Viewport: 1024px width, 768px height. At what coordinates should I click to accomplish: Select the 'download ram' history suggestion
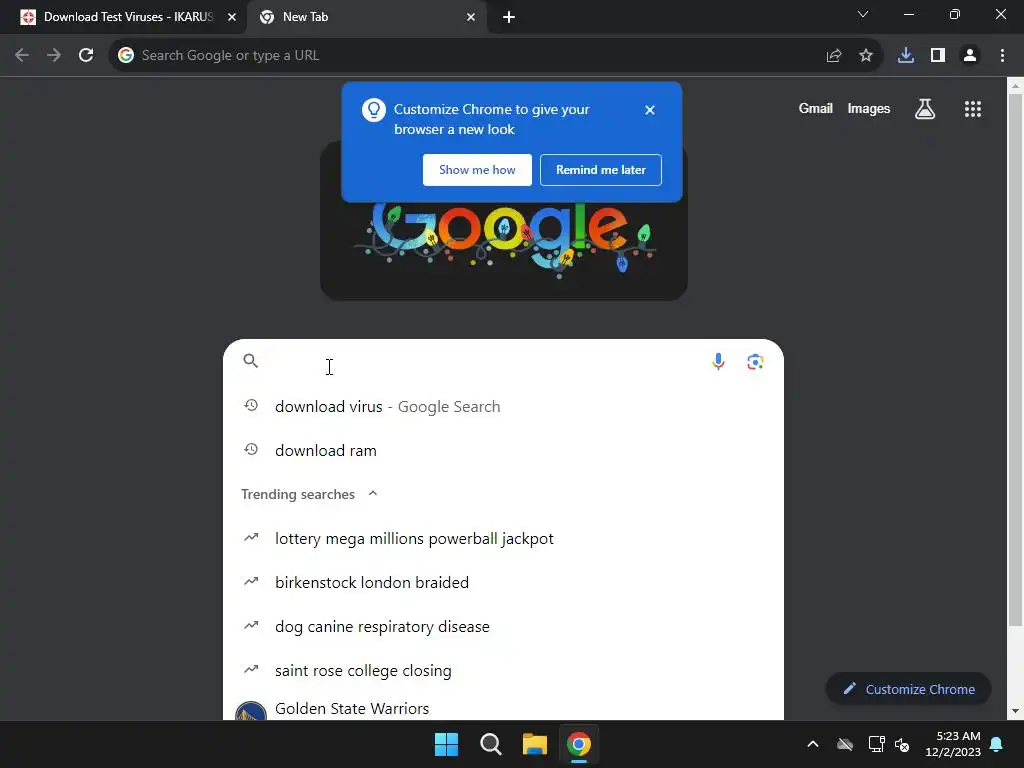(x=503, y=450)
